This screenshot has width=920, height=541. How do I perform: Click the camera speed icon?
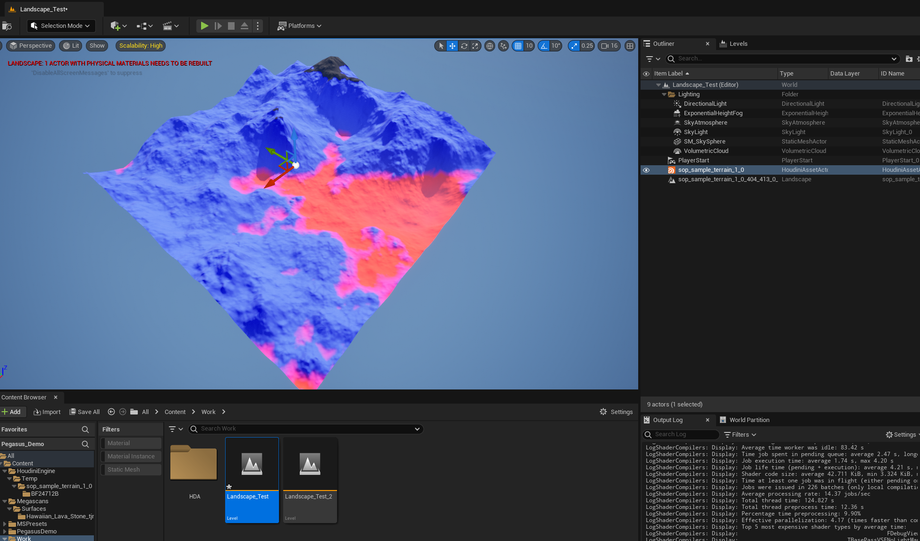pos(605,46)
